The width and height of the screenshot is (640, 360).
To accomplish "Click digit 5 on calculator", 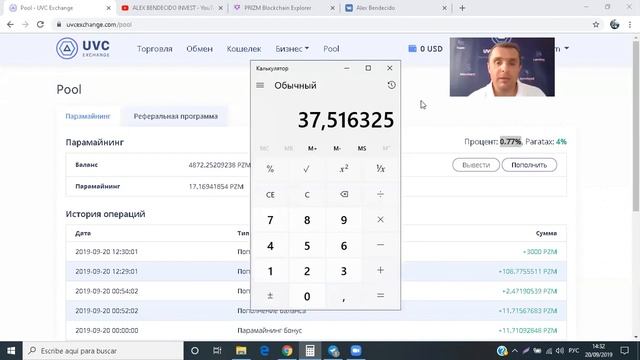I will [x=307, y=246].
